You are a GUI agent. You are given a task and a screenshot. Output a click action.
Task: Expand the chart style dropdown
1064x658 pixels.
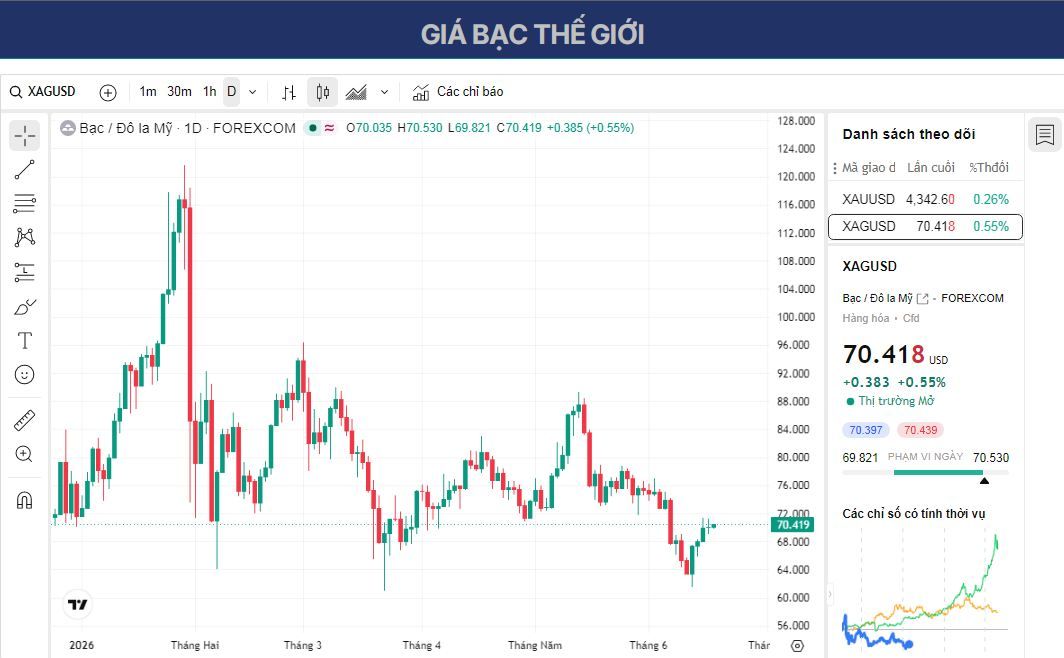click(384, 92)
